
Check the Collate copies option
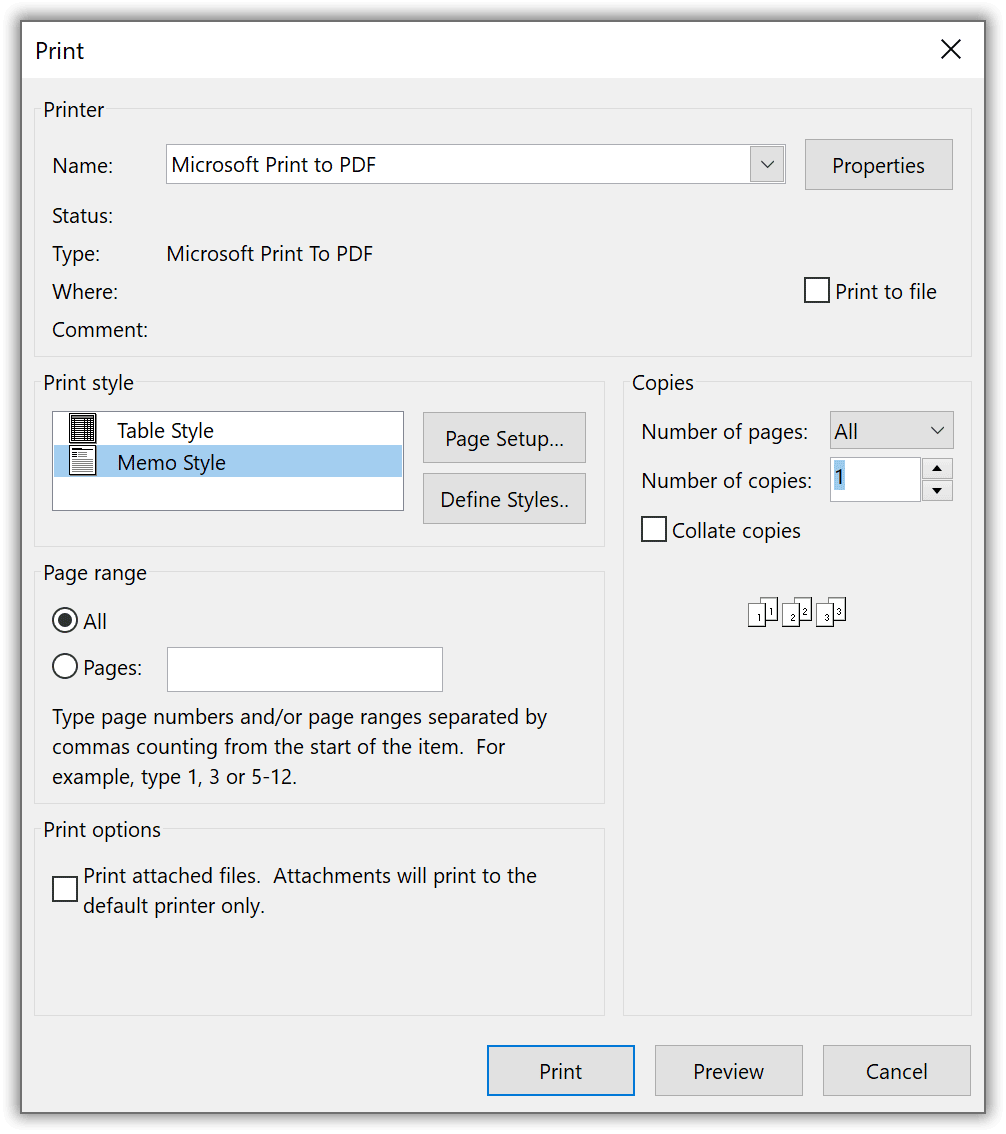(x=653, y=529)
